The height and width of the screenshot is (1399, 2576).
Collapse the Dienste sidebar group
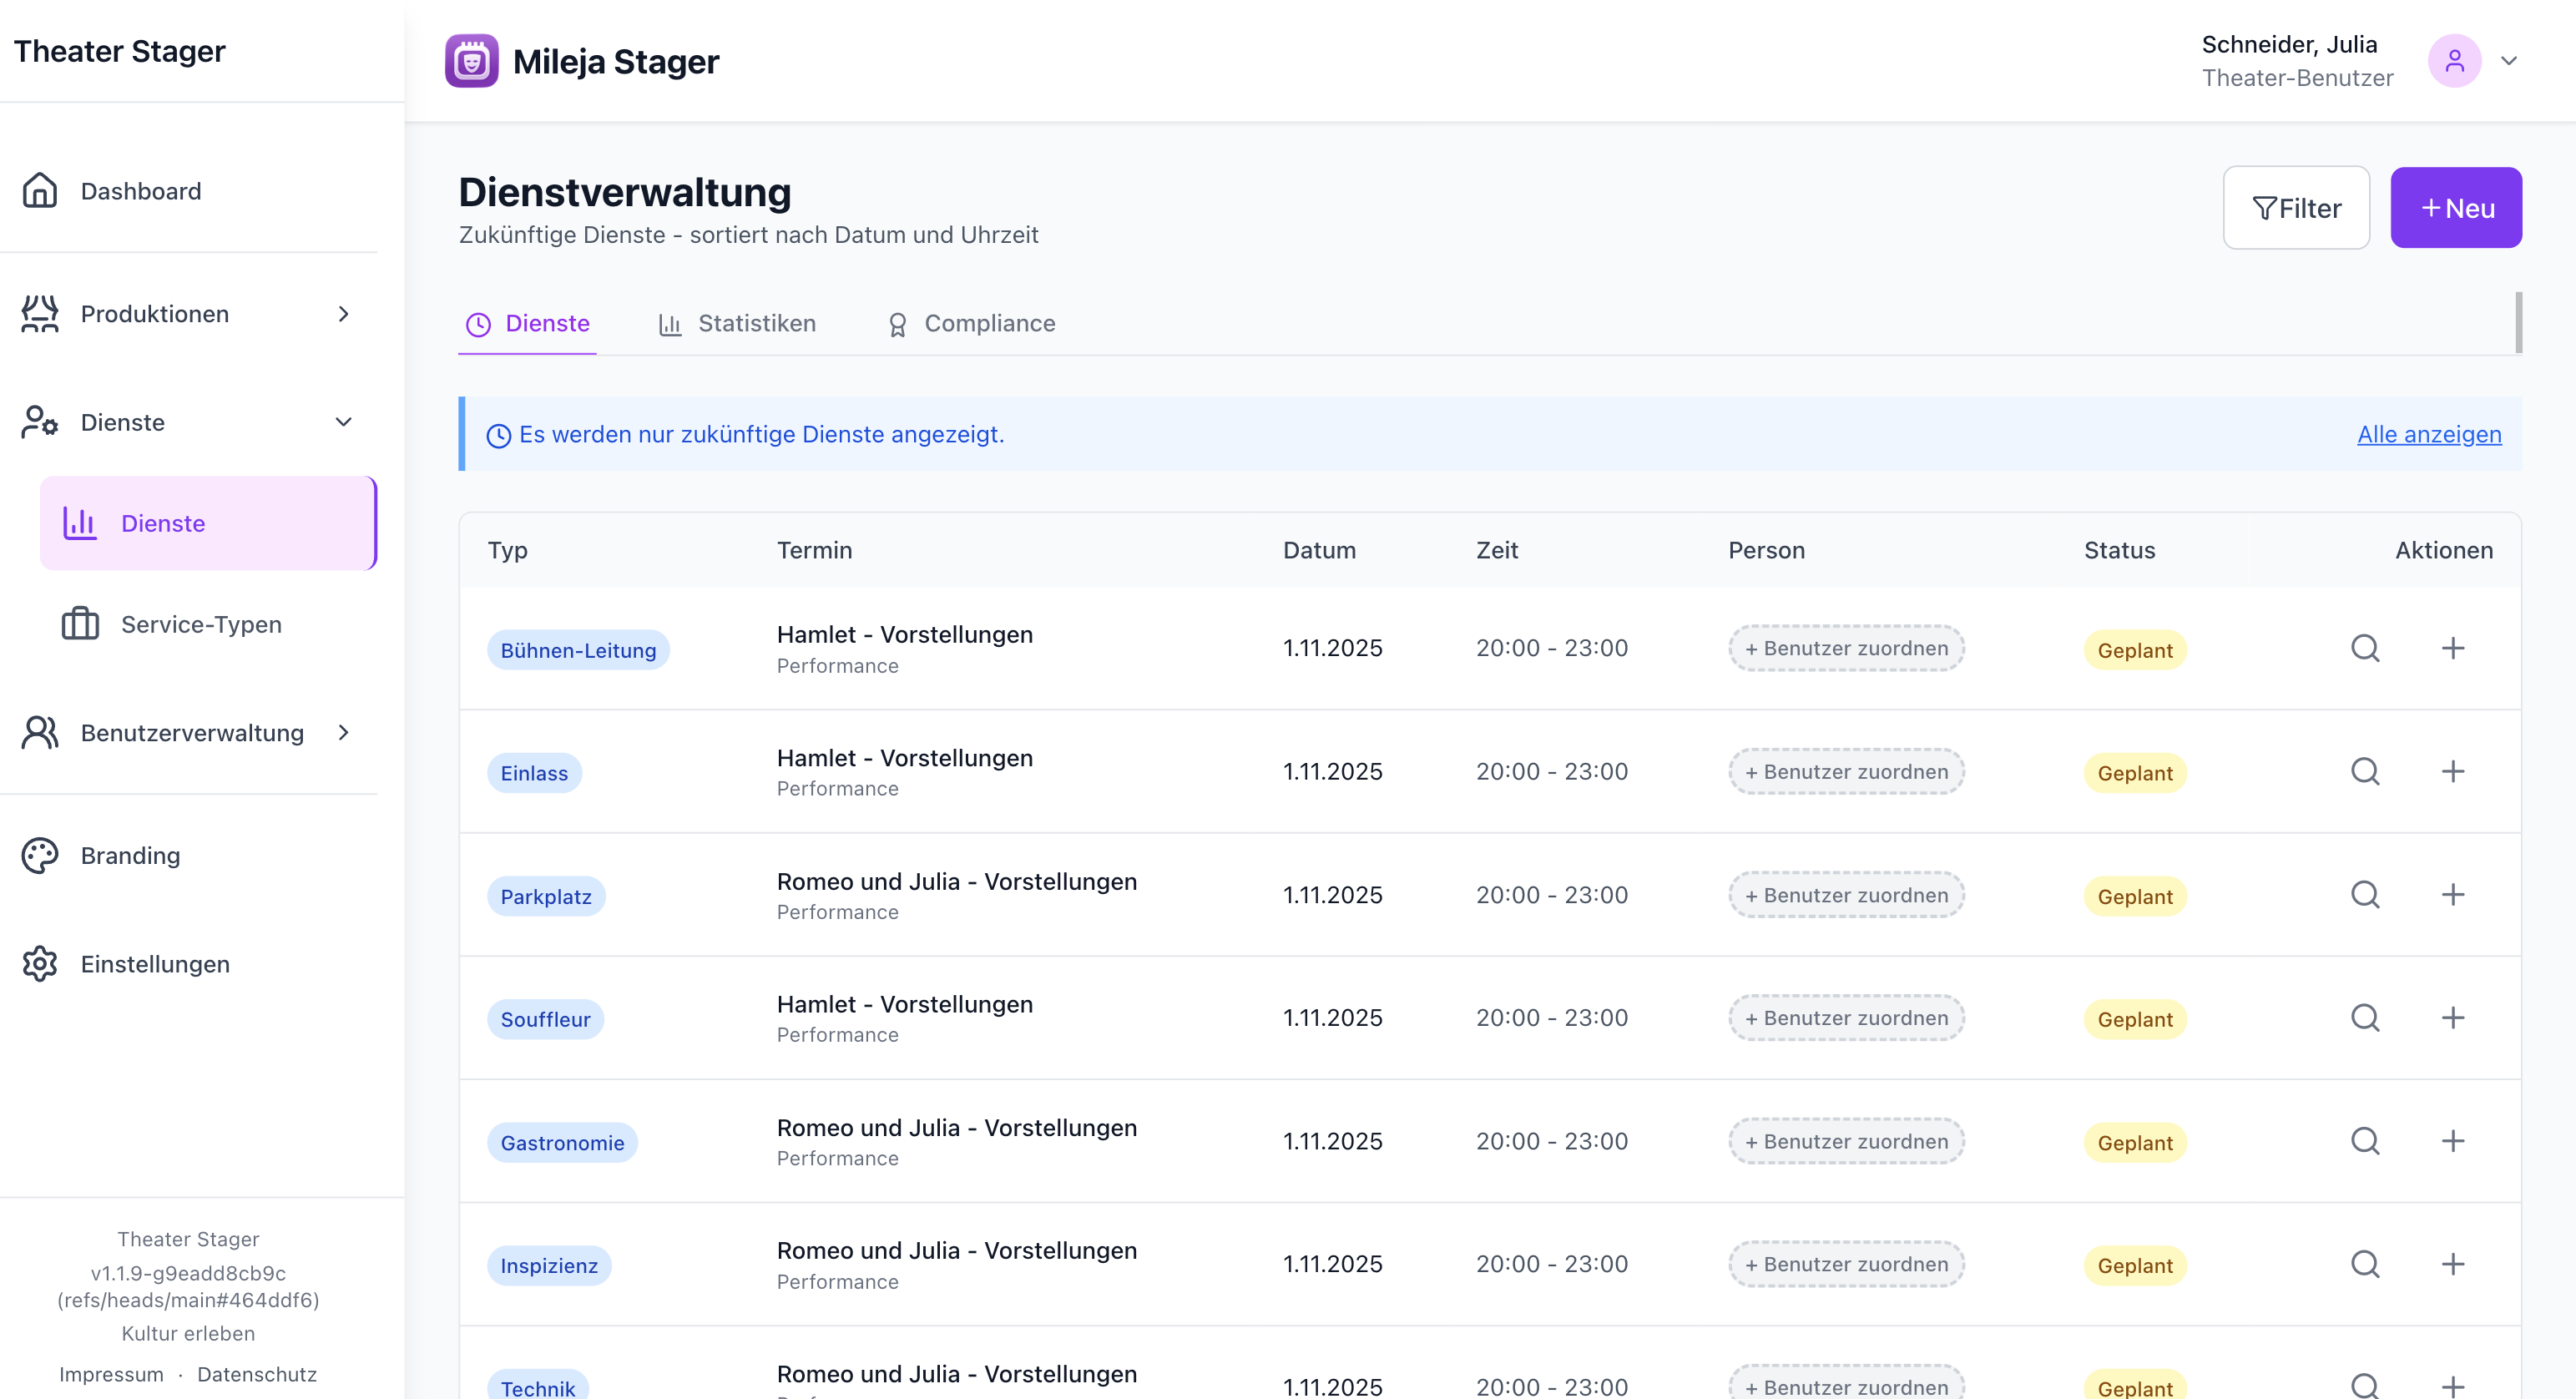click(x=343, y=422)
